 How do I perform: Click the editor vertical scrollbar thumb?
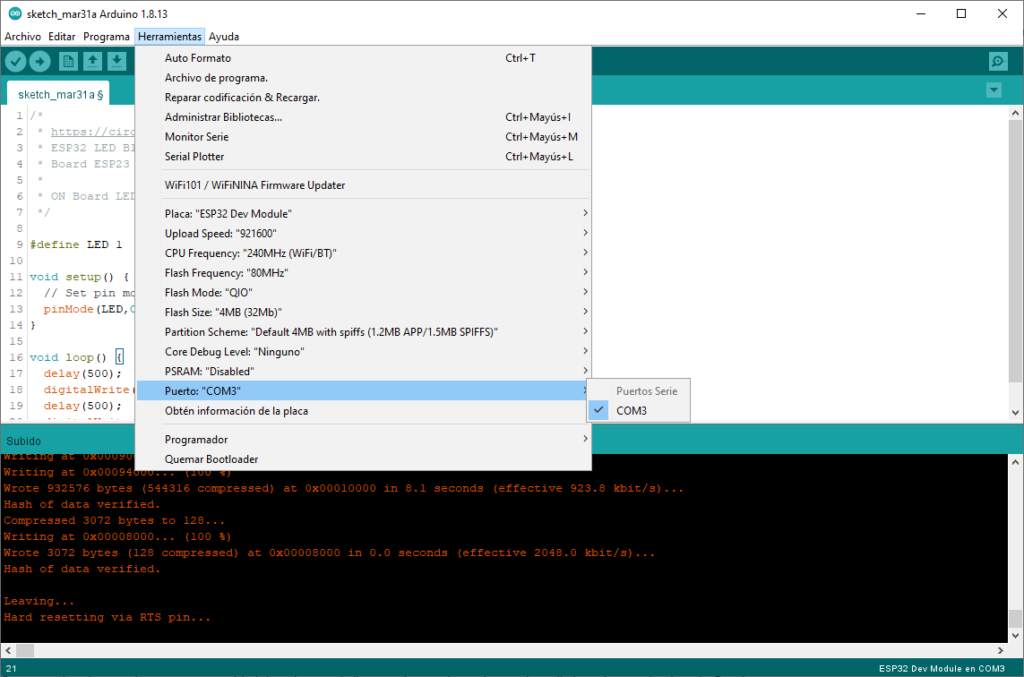[x=1015, y=251]
